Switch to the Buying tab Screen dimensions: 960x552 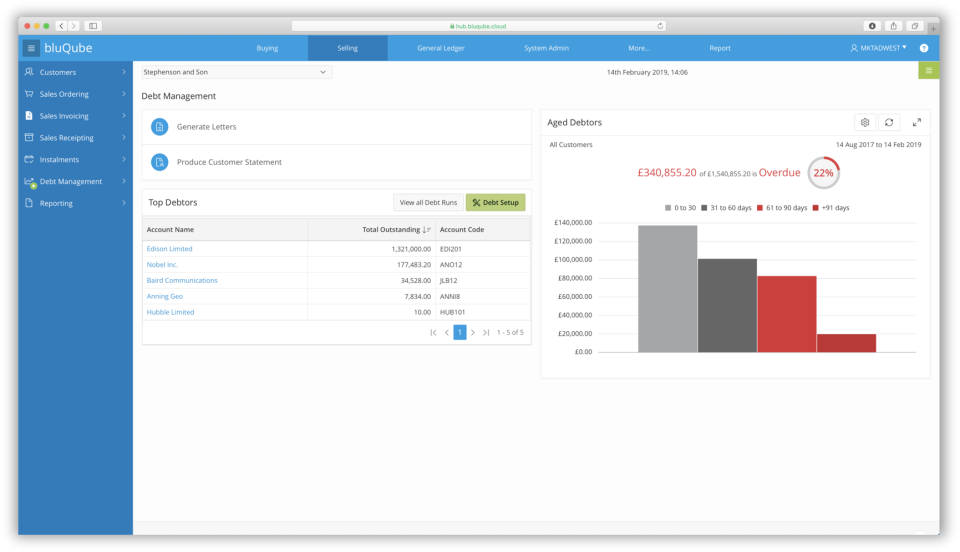(x=267, y=48)
